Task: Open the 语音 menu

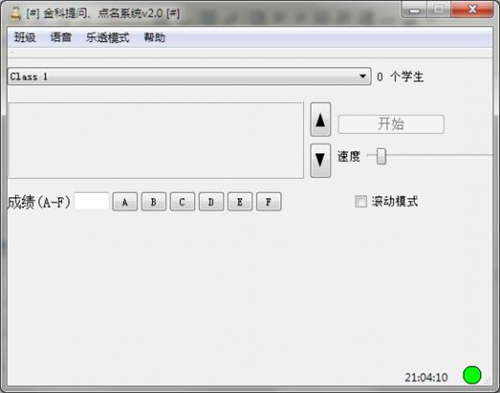Action: pos(61,37)
